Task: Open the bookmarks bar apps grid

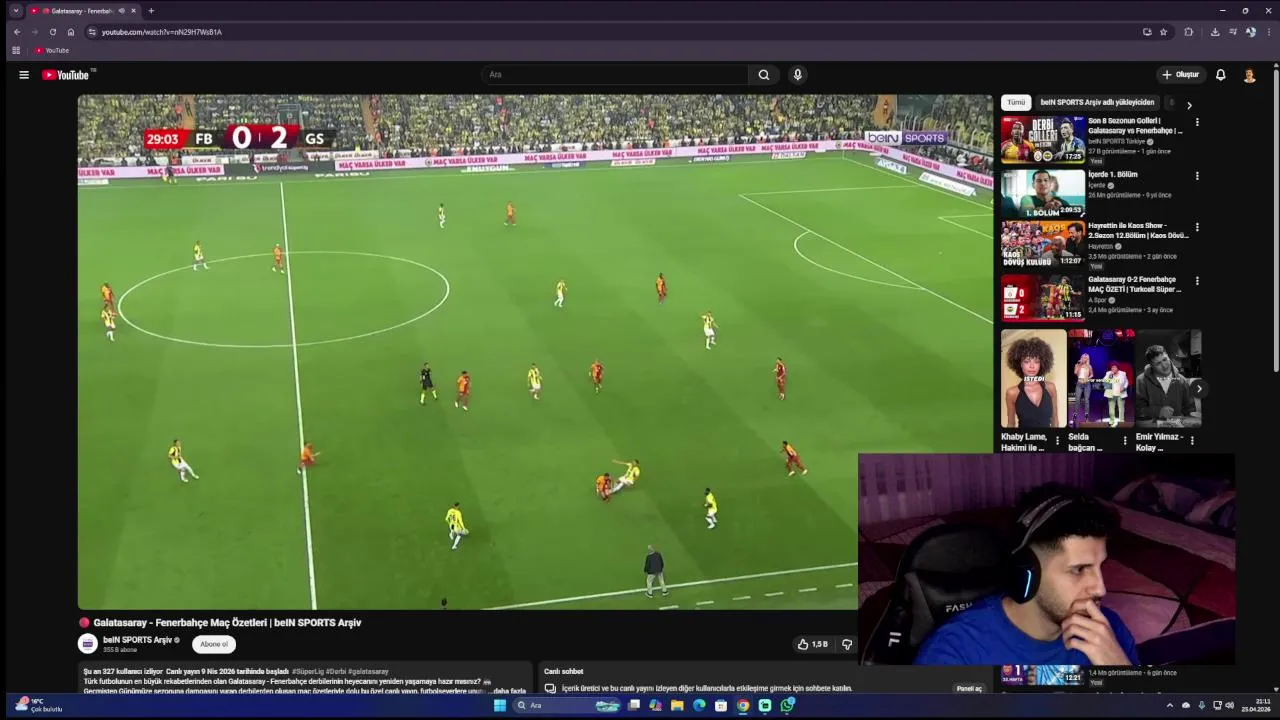Action: pos(16,50)
